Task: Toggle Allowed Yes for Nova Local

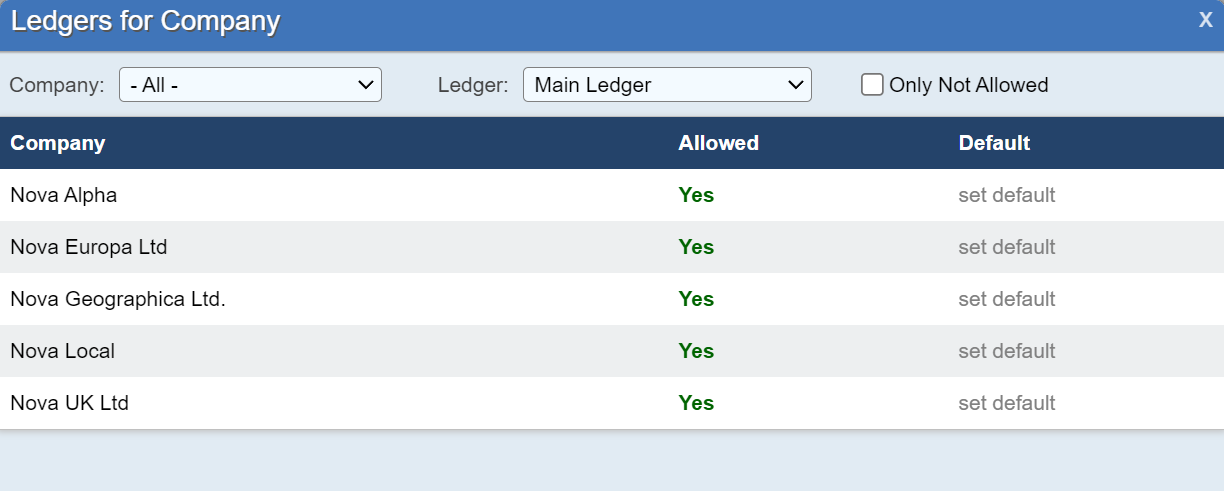Action: [696, 351]
